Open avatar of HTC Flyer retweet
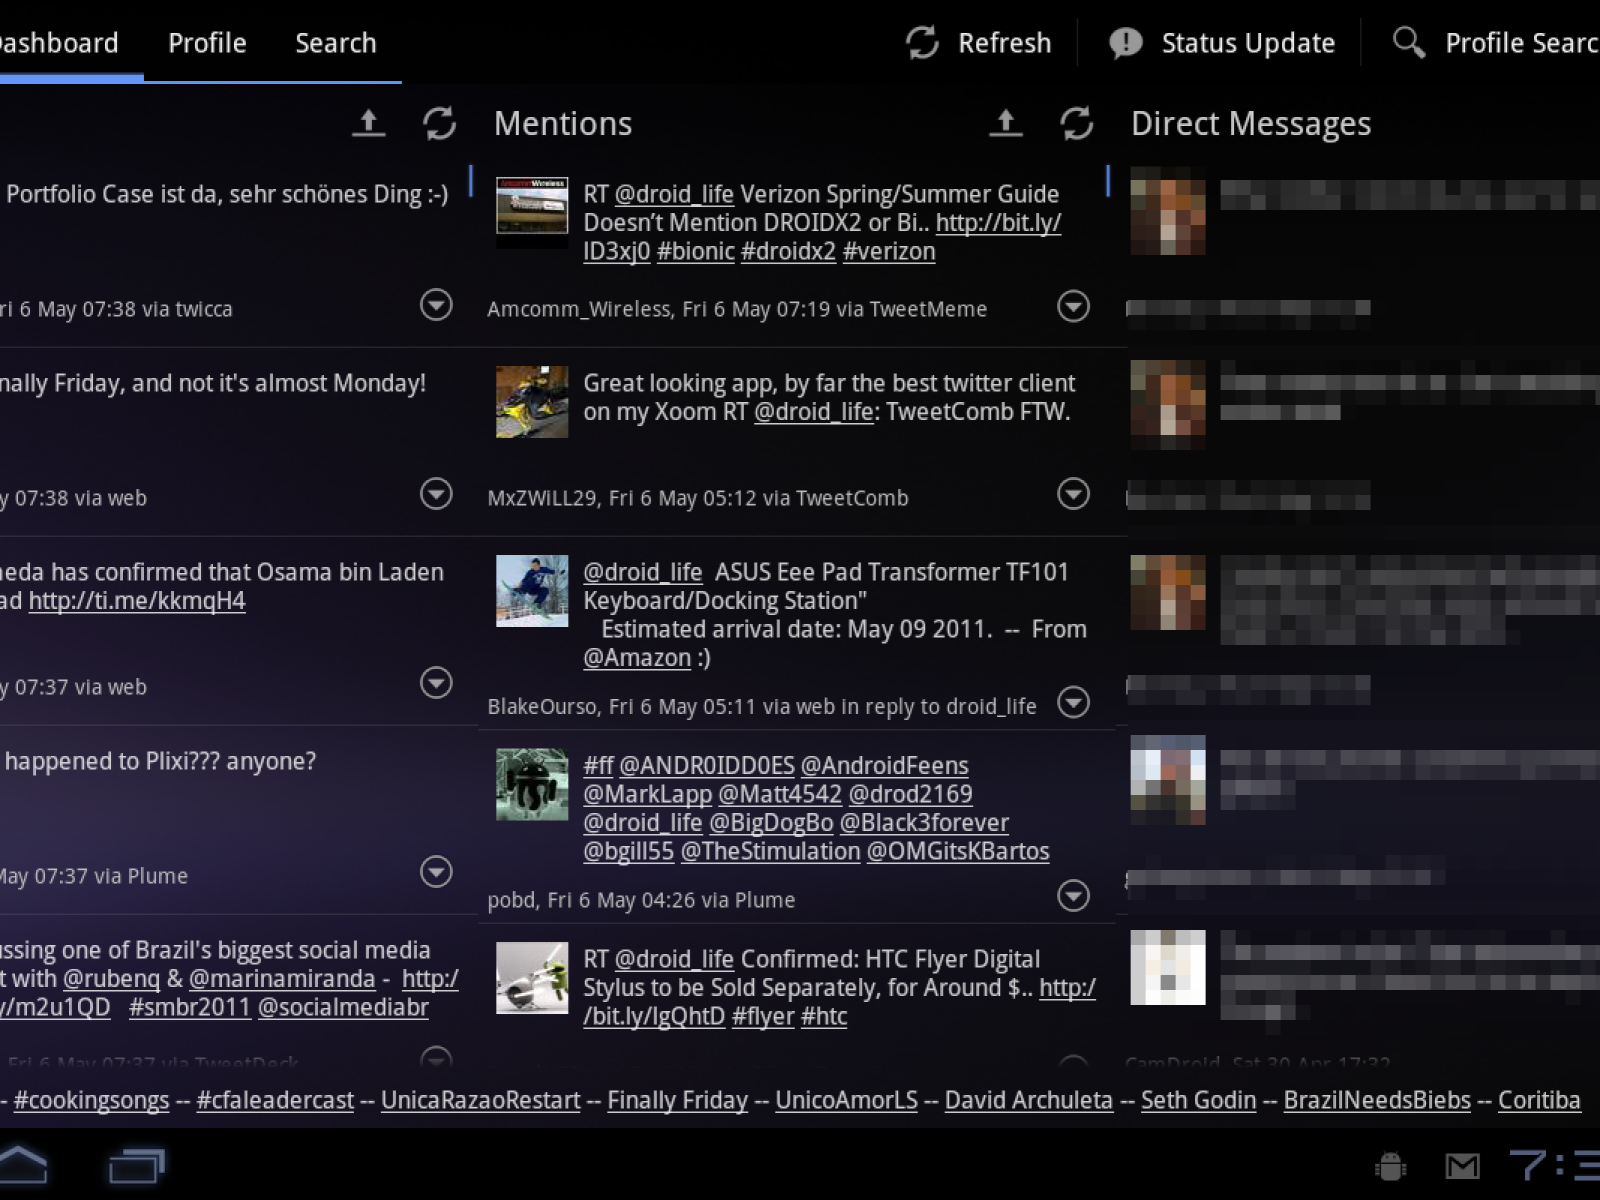 point(532,978)
